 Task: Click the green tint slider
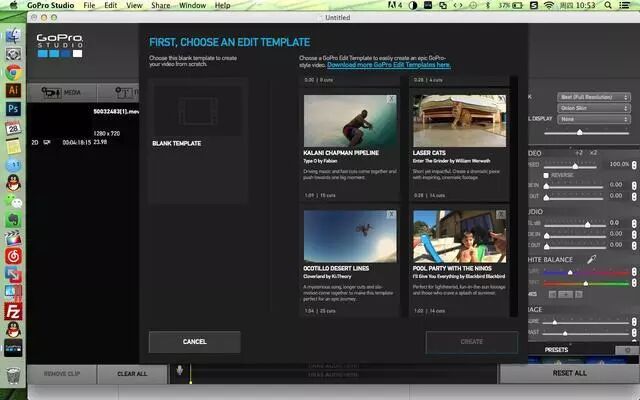pyautogui.click(x=586, y=283)
